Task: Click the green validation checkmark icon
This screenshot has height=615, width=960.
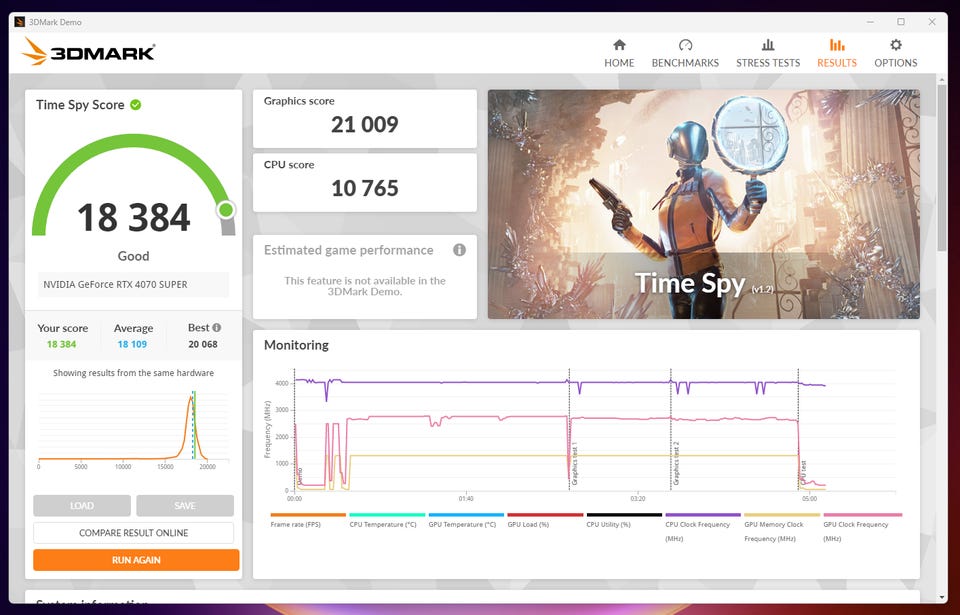Action: pyautogui.click(x=136, y=105)
